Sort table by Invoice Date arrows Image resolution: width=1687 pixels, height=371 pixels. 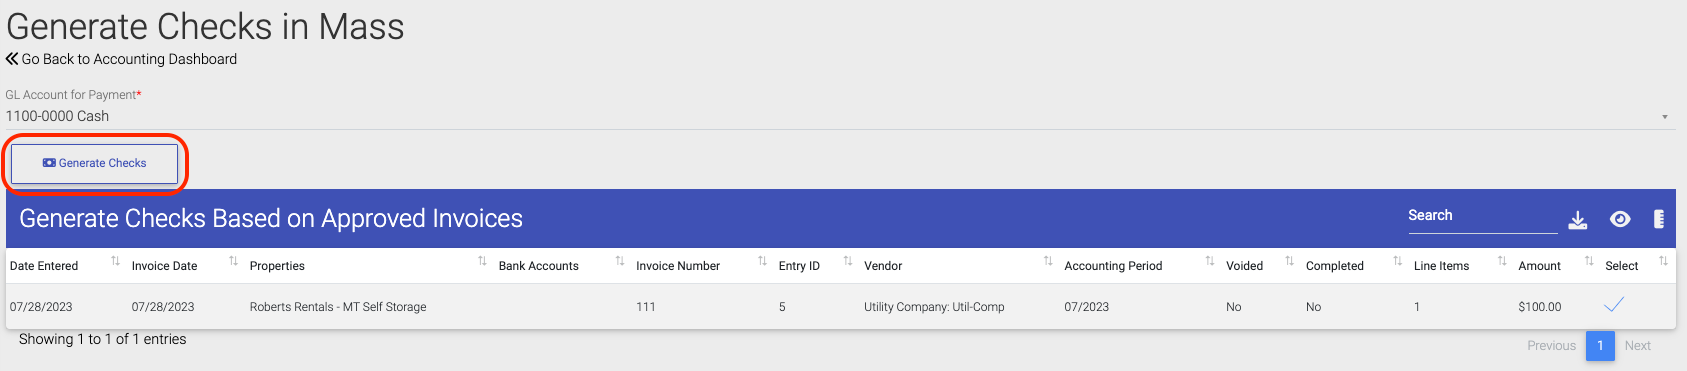pos(233,261)
